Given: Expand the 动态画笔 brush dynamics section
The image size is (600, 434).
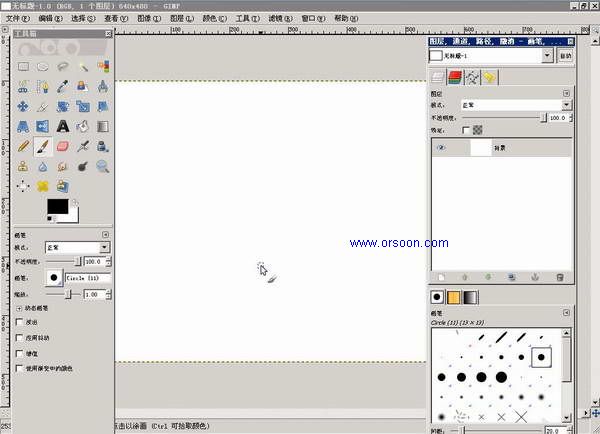Looking at the screenshot, I should 19,308.
